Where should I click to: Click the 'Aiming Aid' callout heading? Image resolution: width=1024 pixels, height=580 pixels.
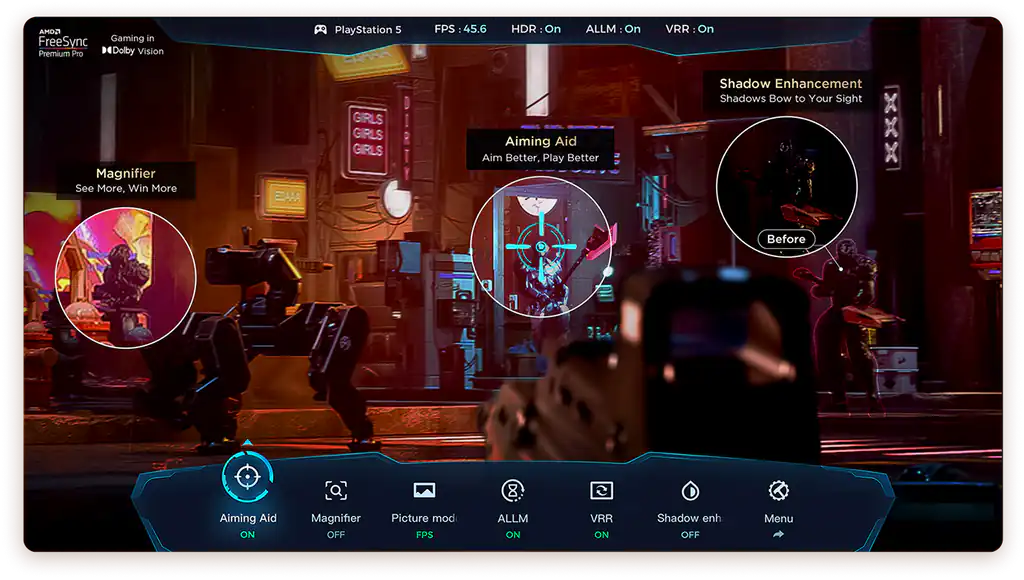[541, 141]
